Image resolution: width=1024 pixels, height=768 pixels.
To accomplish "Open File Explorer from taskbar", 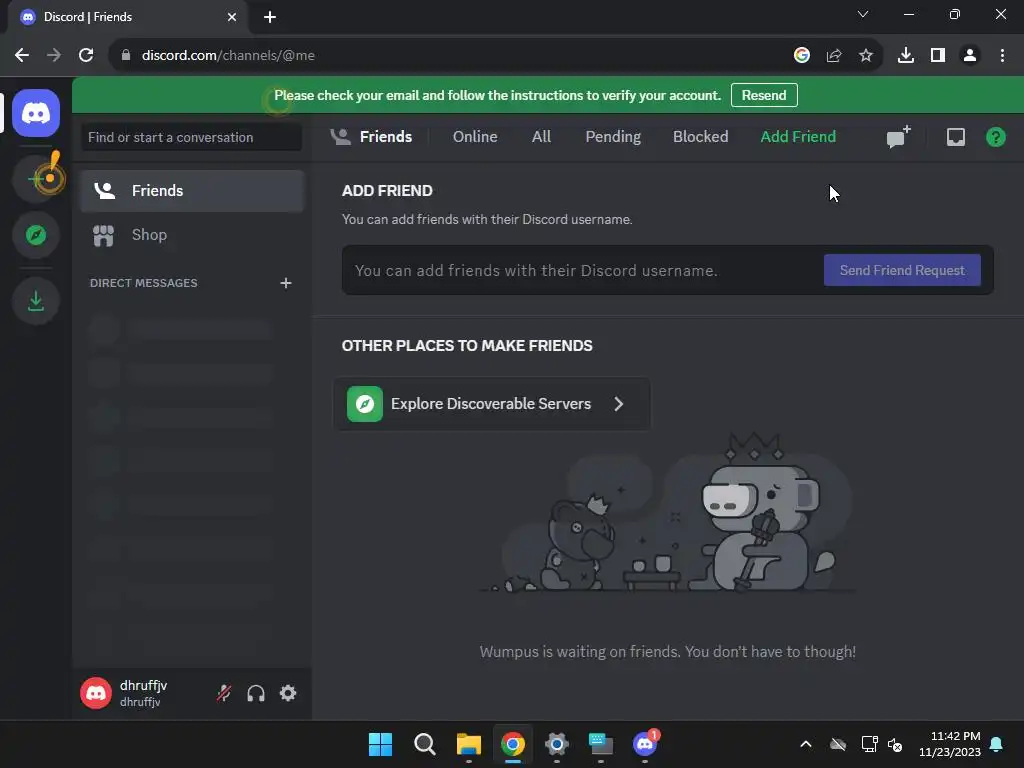I will click(x=468, y=744).
